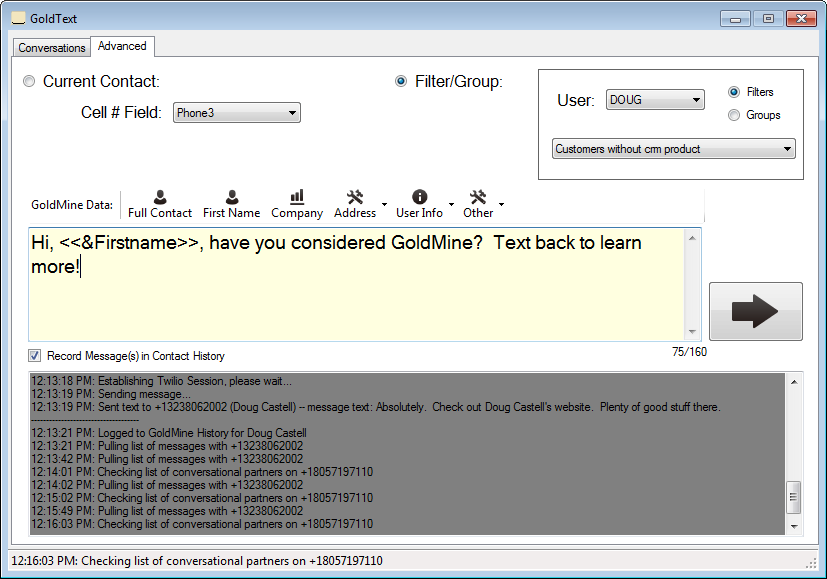This screenshot has height=579, width=827.
Task: Click inside the message text box
Action: coord(357,285)
